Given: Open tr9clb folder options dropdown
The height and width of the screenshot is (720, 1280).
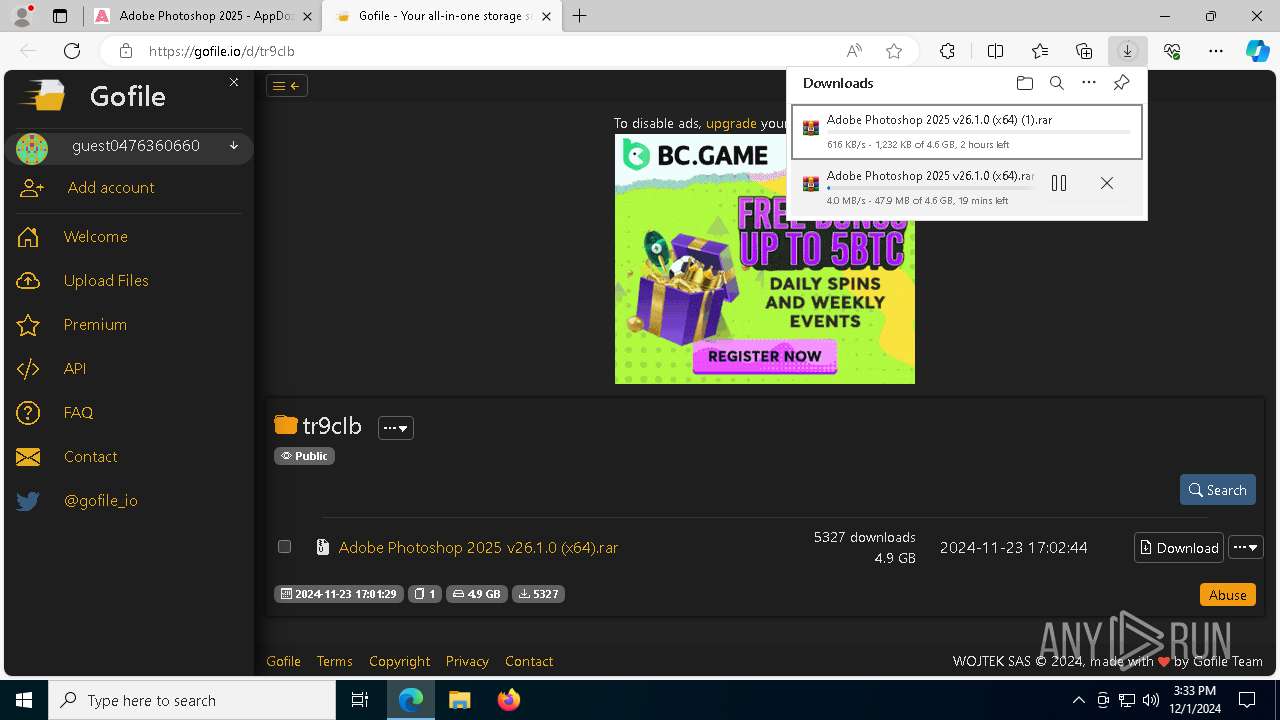Looking at the screenshot, I should (x=396, y=428).
